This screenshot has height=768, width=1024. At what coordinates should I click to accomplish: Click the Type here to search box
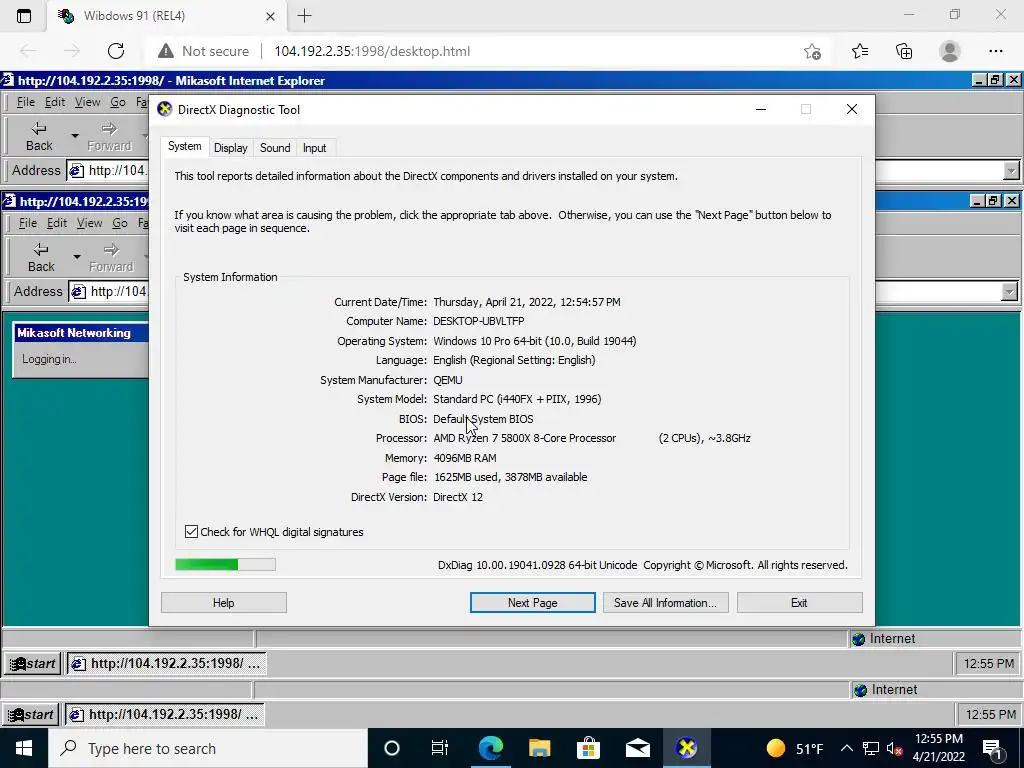pyautogui.click(x=208, y=748)
